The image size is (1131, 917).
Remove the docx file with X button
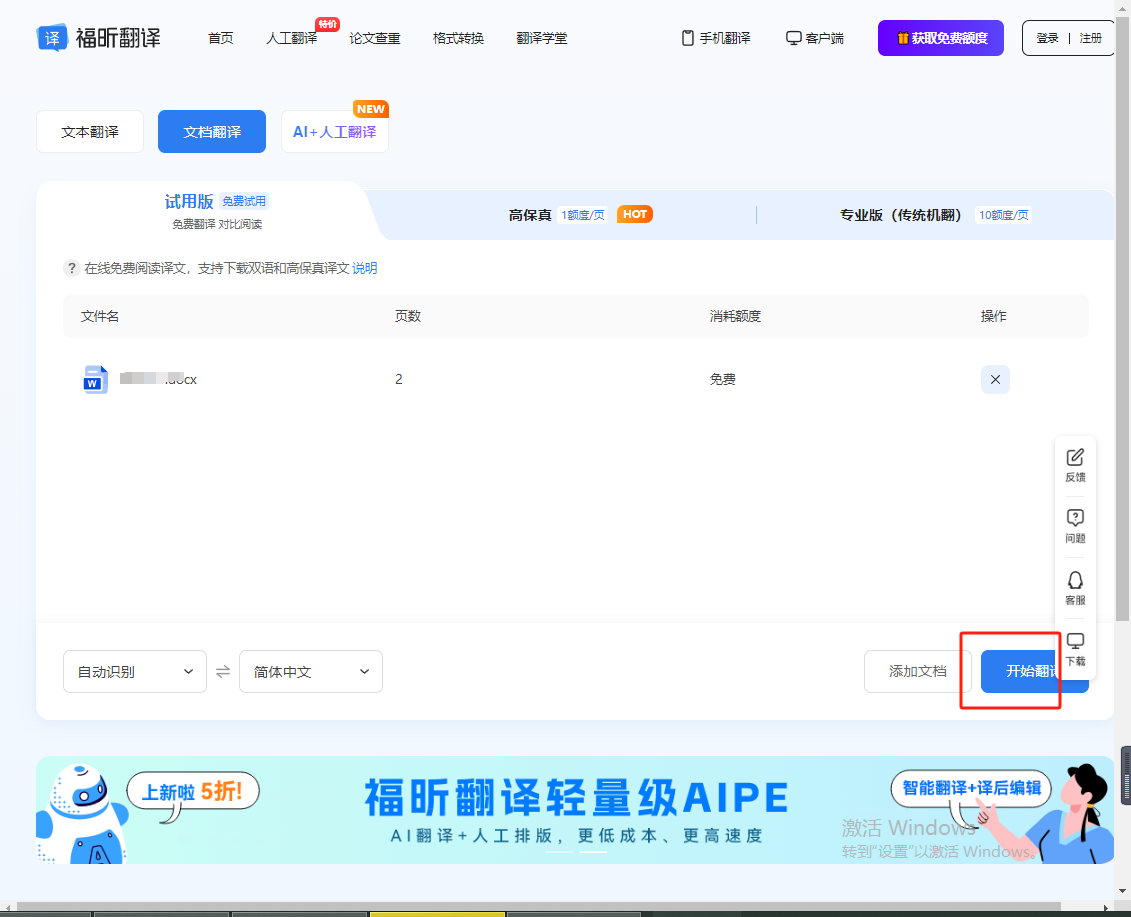(x=995, y=379)
